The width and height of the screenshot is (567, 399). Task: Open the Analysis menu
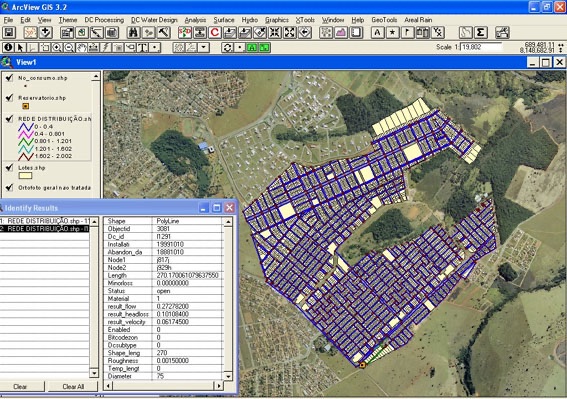click(195, 20)
